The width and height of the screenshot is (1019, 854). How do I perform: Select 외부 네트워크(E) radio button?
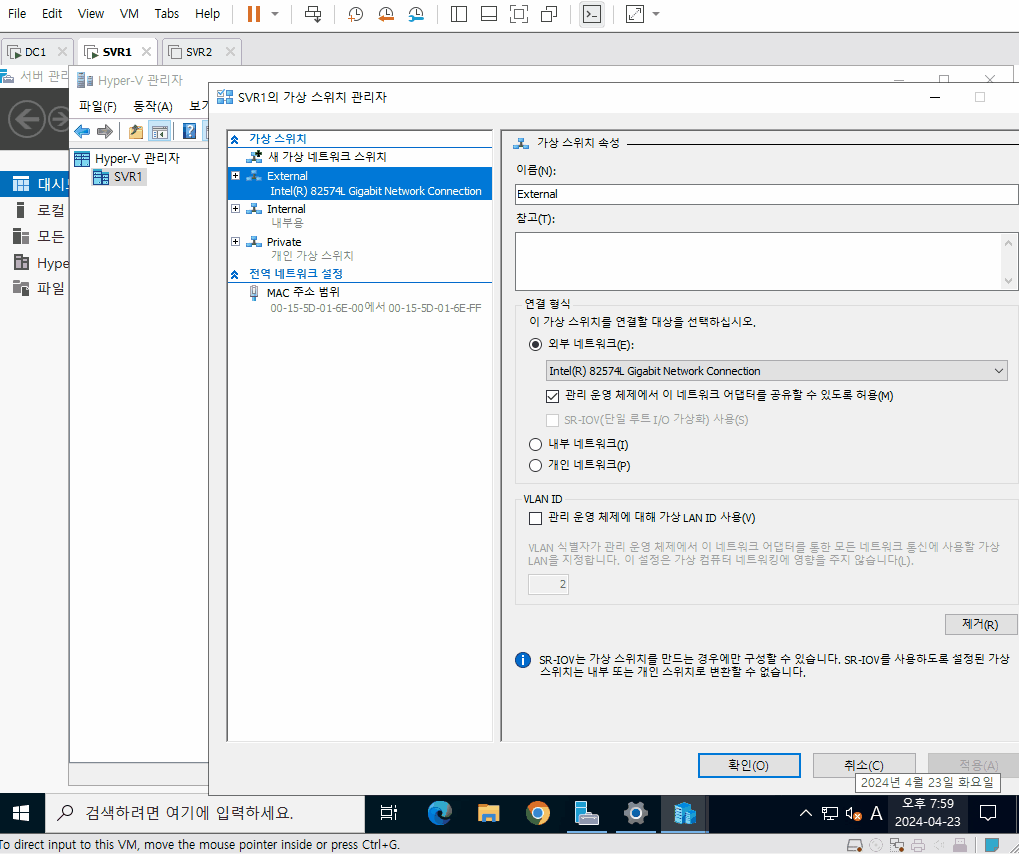535,345
